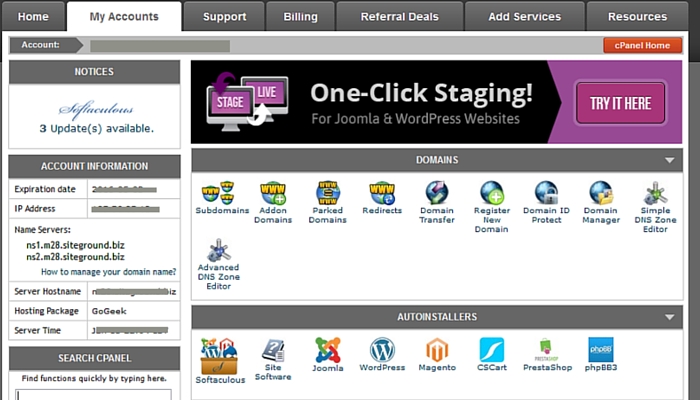The width and height of the screenshot is (700, 400).
Task: Open Addon Domains
Action: click(x=273, y=203)
